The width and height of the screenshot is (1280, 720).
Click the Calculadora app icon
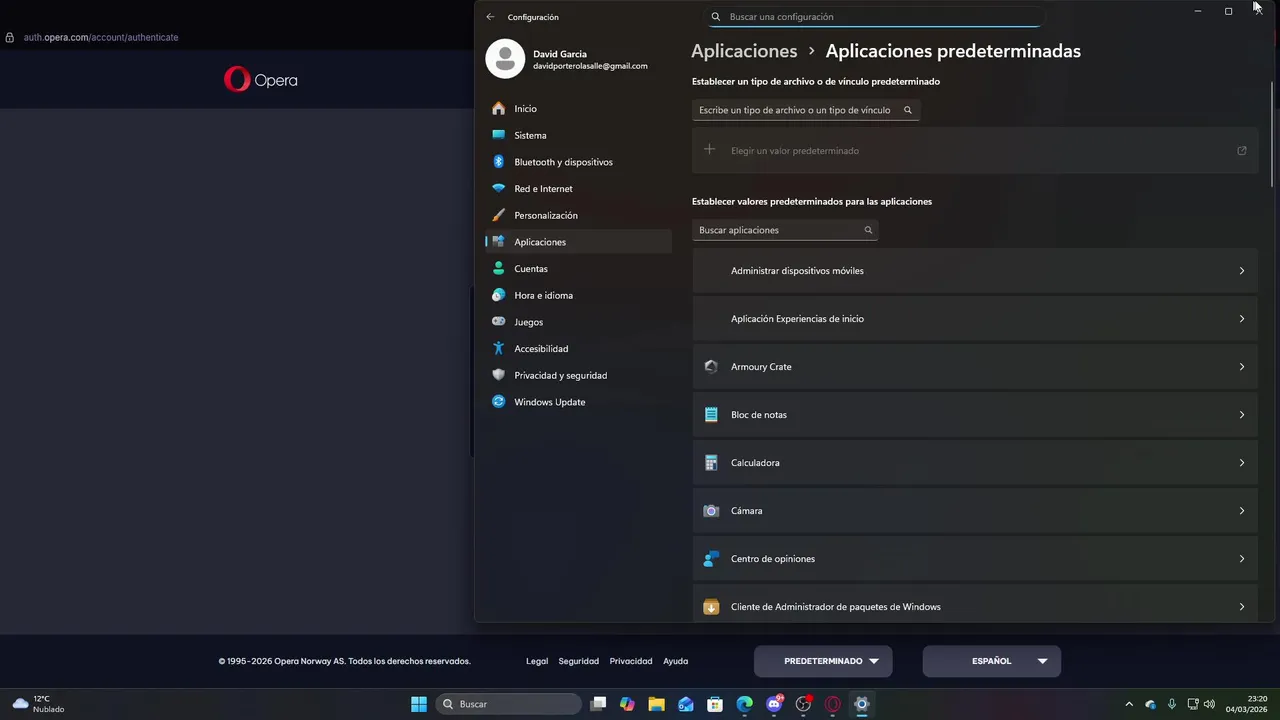[x=711, y=463]
